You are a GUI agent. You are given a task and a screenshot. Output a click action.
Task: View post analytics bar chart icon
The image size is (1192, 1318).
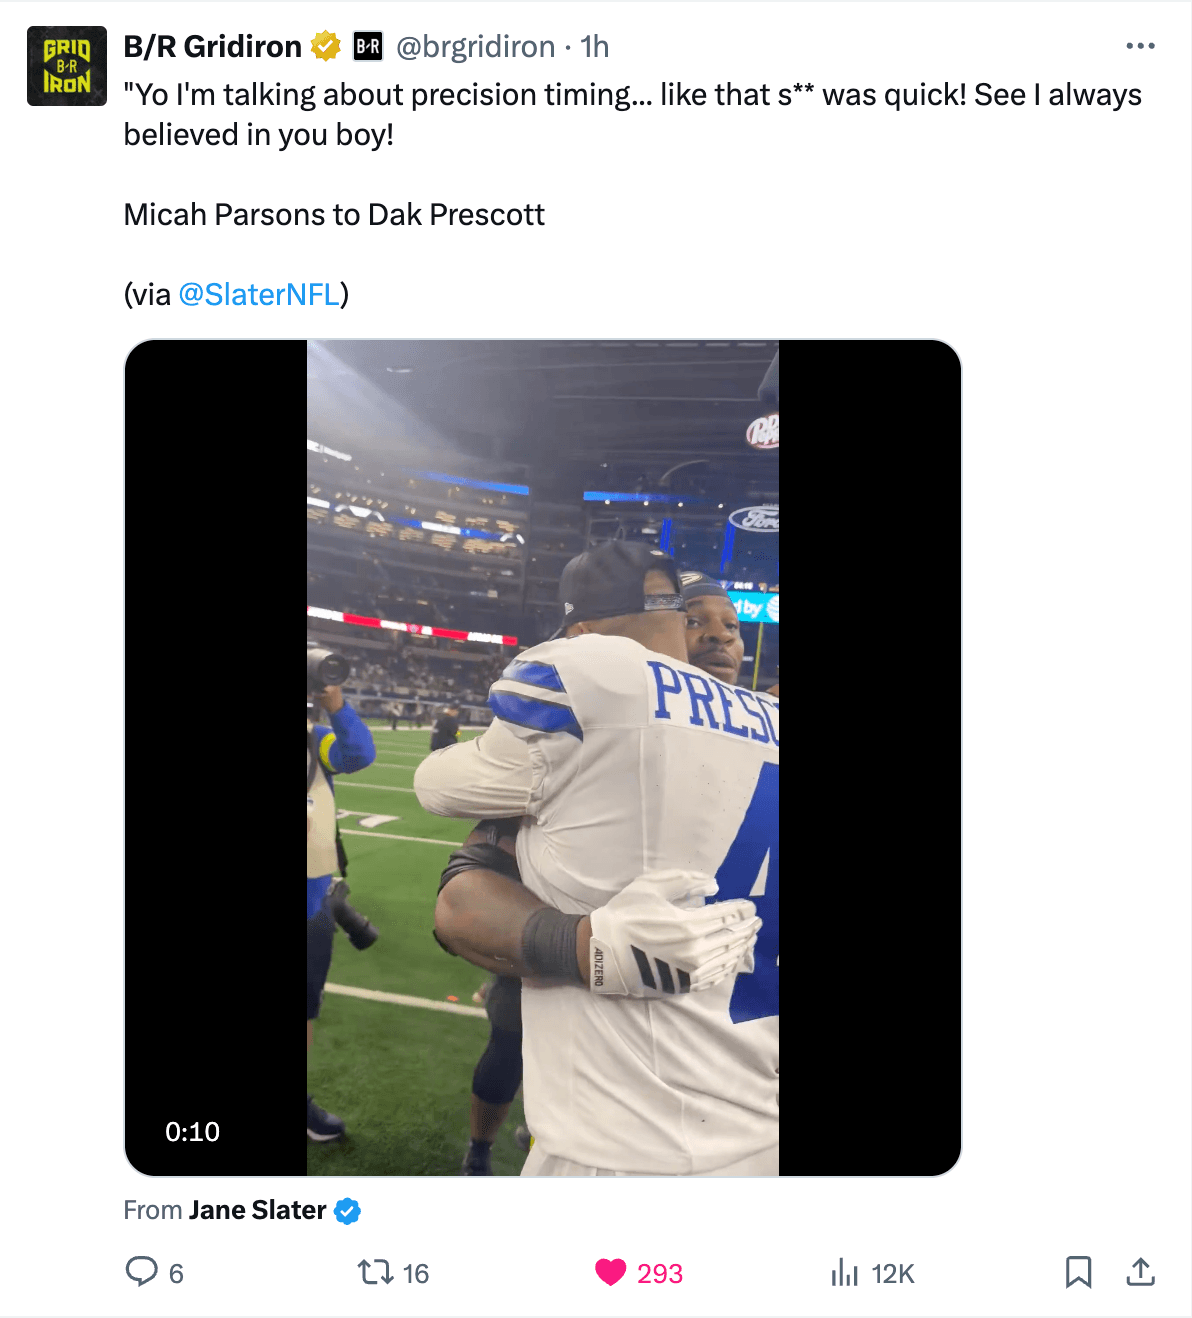tap(845, 1272)
